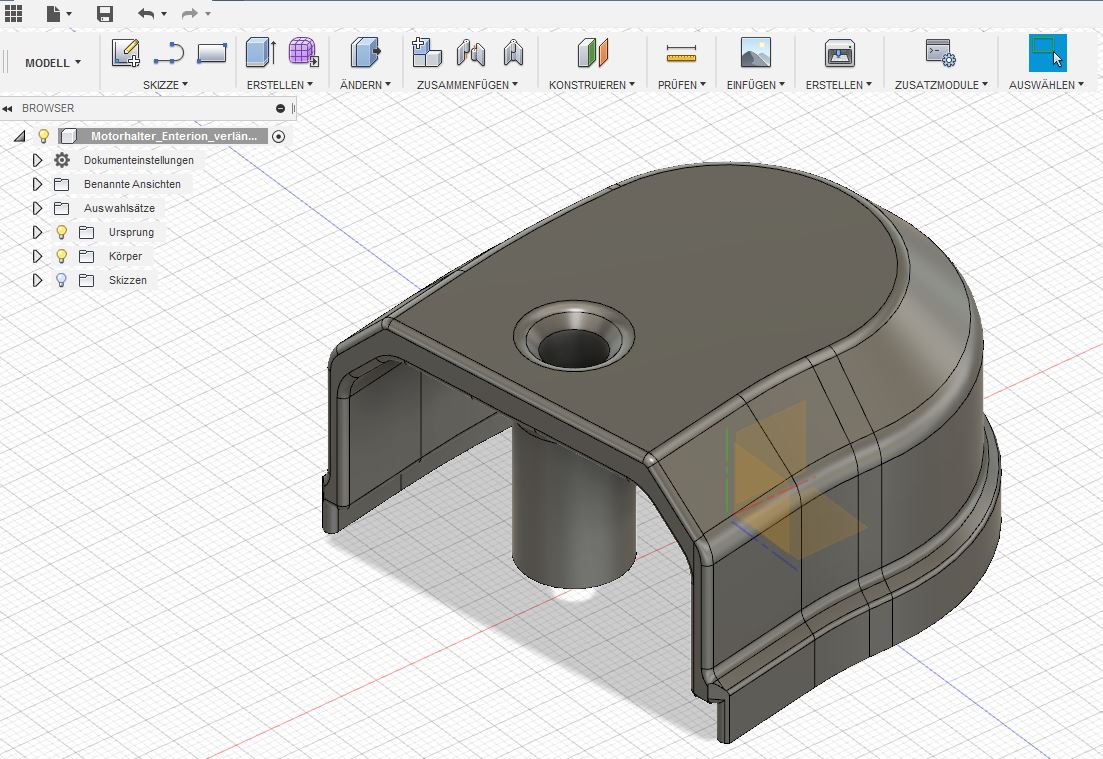Click the Measure ruler icon
The width and height of the screenshot is (1103, 759).
(x=681, y=53)
